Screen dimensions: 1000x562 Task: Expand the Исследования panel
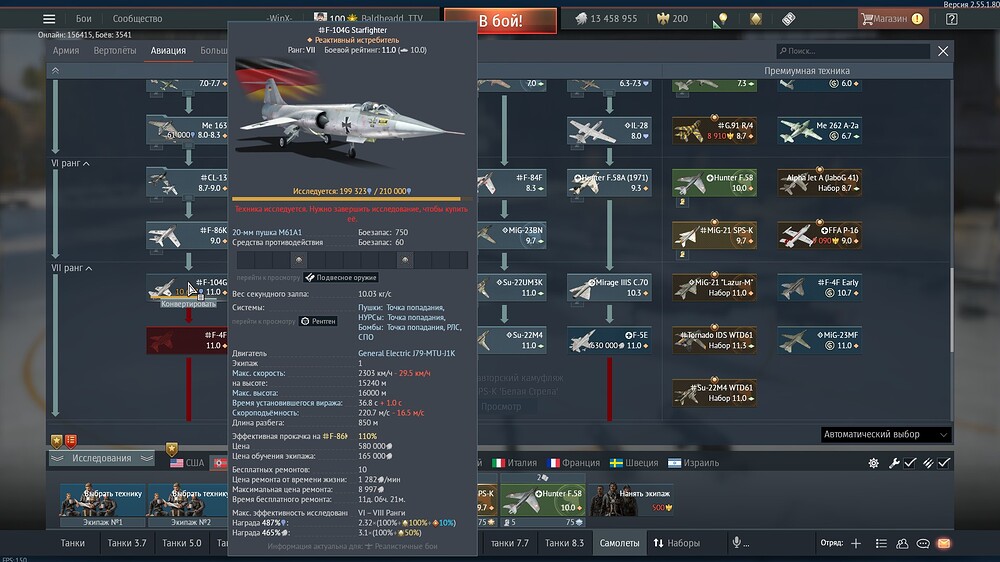[x=101, y=458]
